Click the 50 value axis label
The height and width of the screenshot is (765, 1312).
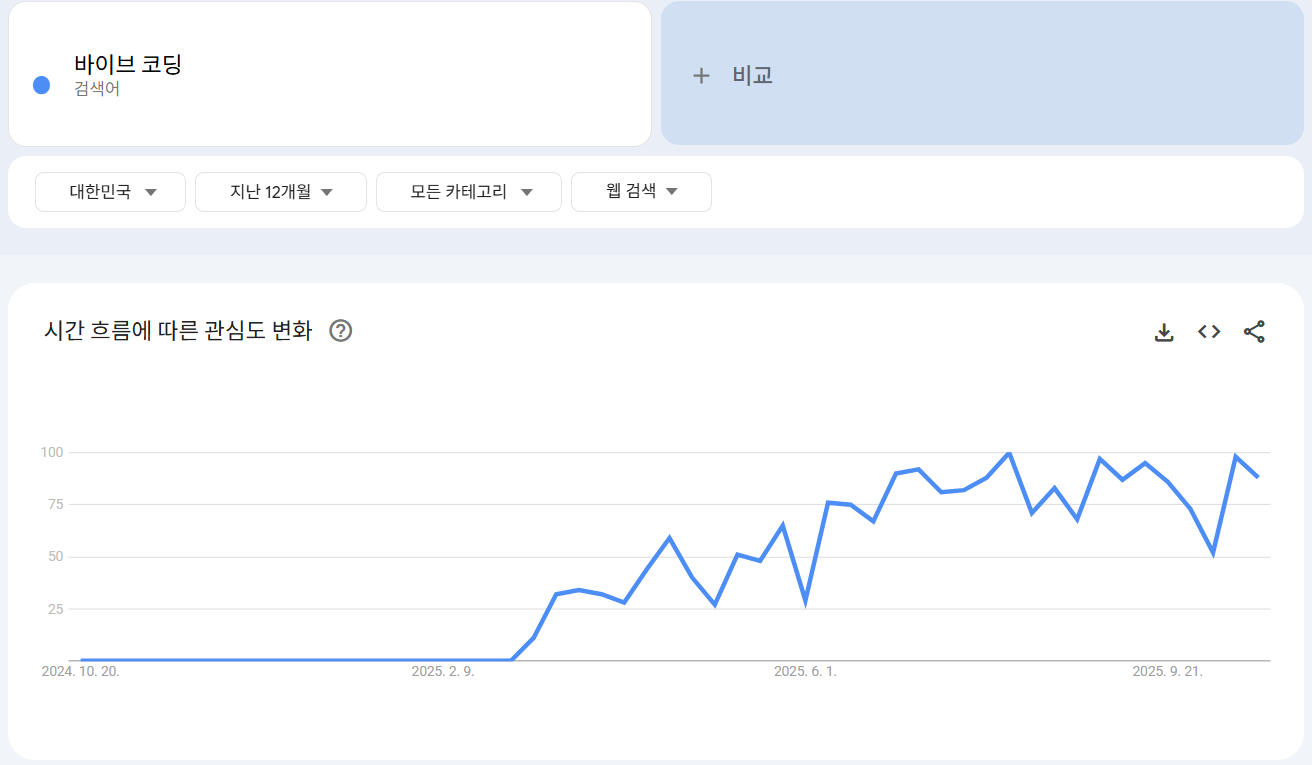tap(56, 556)
